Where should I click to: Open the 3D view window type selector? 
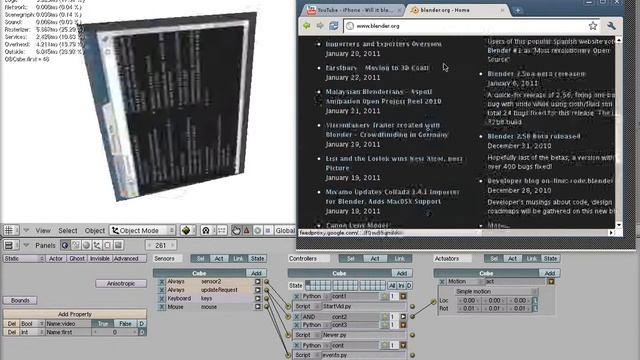pyautogui.click(x=11, y=230)
